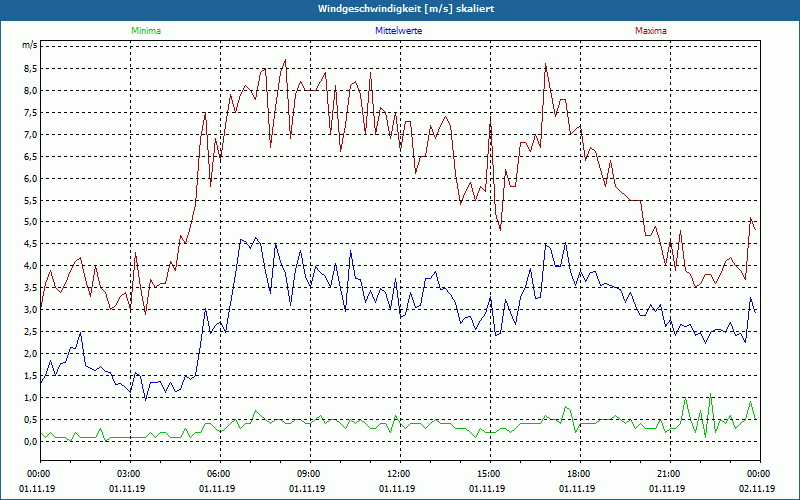Click the 0,0 y-axis value
Screen dimensions: 800x500
click(x=29, y=441)
